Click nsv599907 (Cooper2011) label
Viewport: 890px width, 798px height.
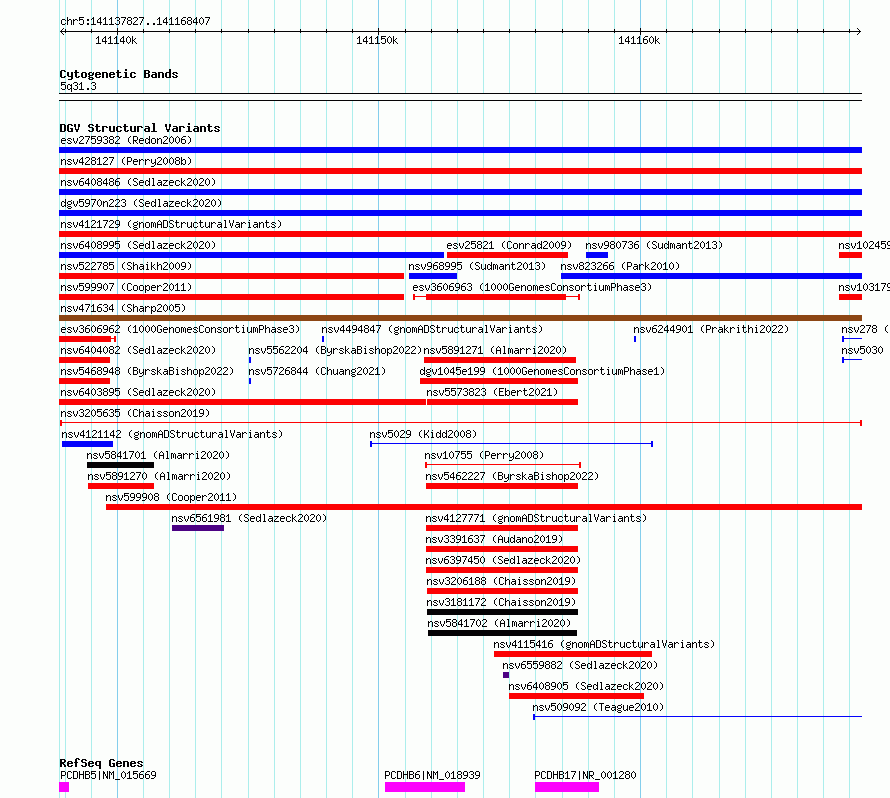(126, 287)
